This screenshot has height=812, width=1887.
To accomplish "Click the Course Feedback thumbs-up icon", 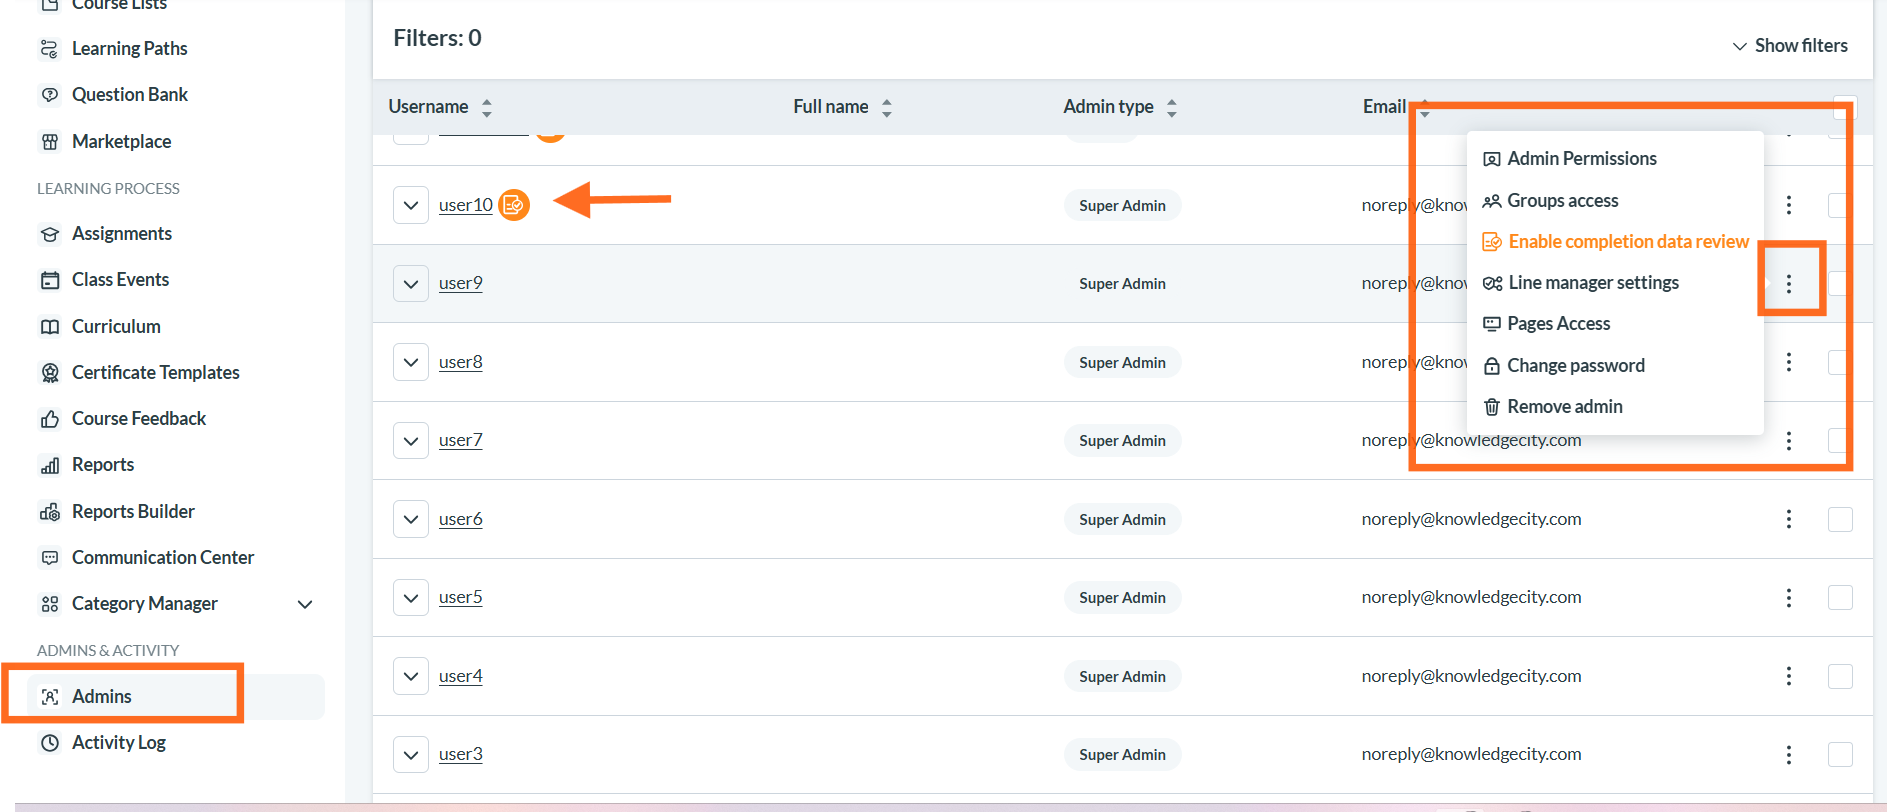I will 49,419.
